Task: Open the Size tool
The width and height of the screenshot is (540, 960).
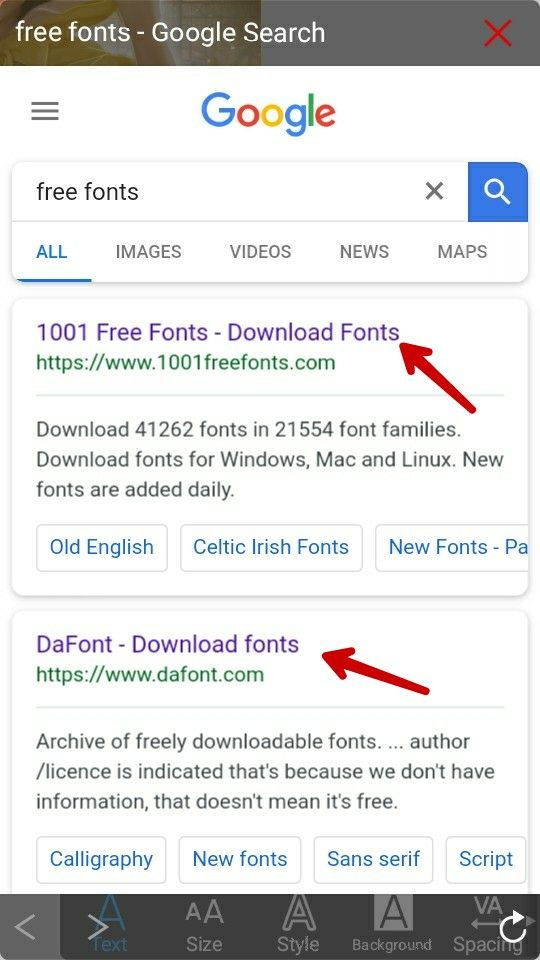Action: coord(204,926)
